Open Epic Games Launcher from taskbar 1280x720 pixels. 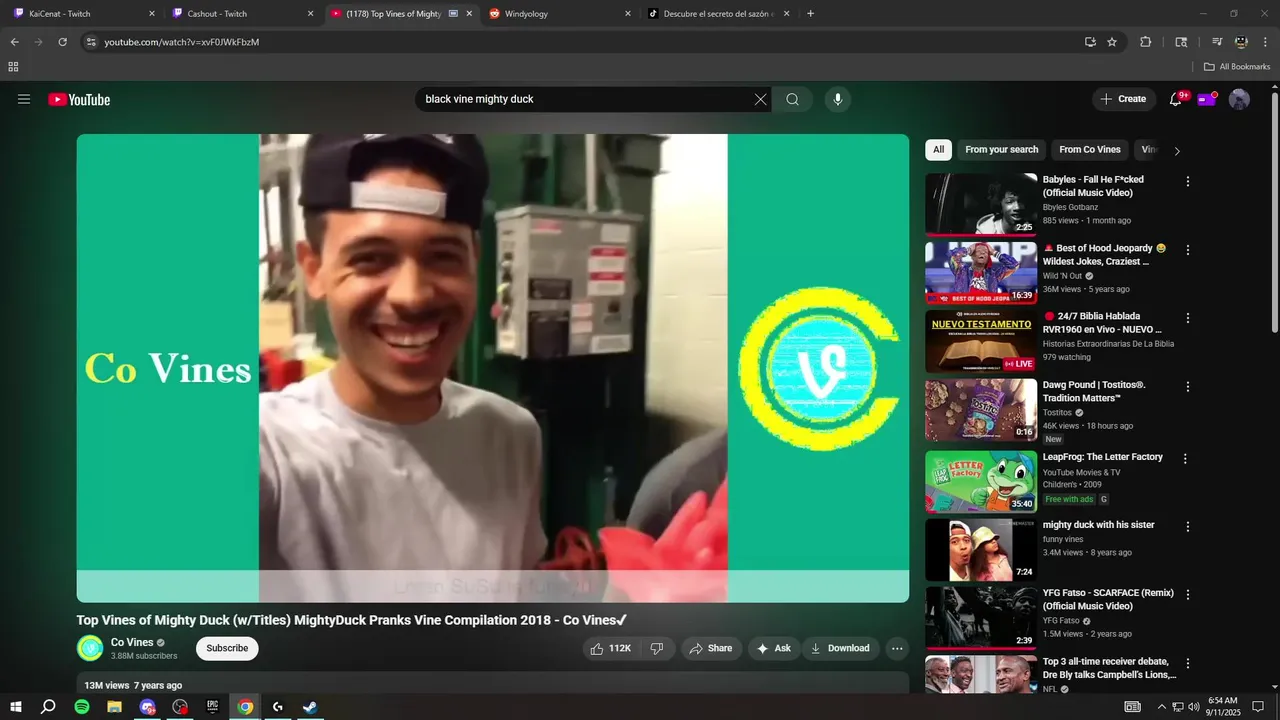[212, 707]
